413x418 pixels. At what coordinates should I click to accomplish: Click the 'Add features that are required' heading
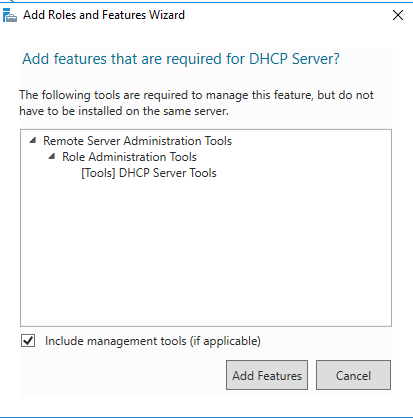pos(181,59)
